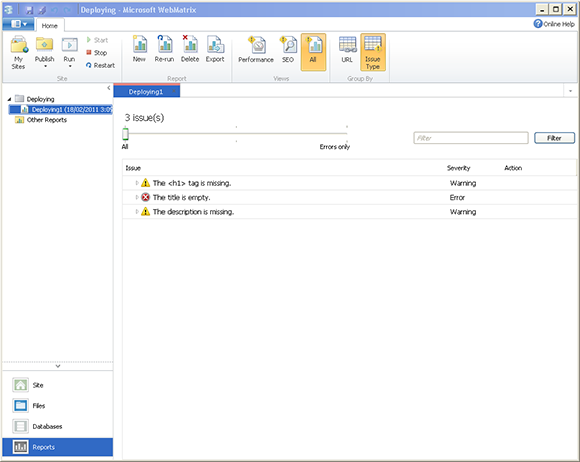
Task: Click the warning icon beside the h1 issue
Action: point(145,183)
